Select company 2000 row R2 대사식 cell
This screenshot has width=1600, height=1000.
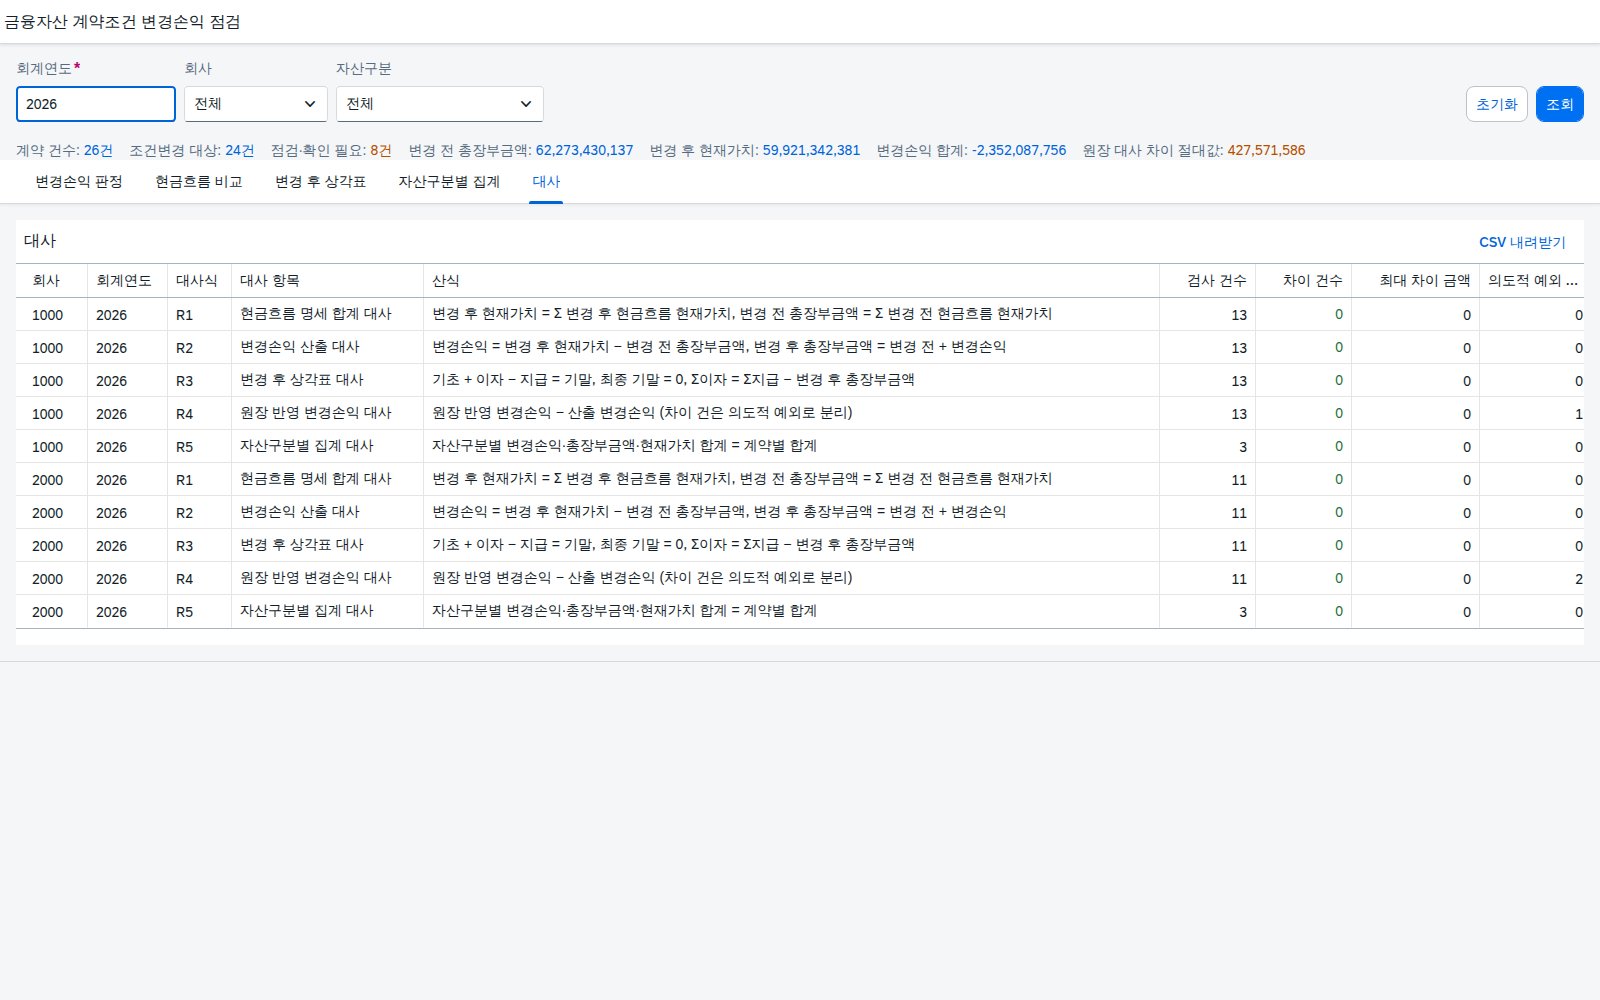click(200, 512)
